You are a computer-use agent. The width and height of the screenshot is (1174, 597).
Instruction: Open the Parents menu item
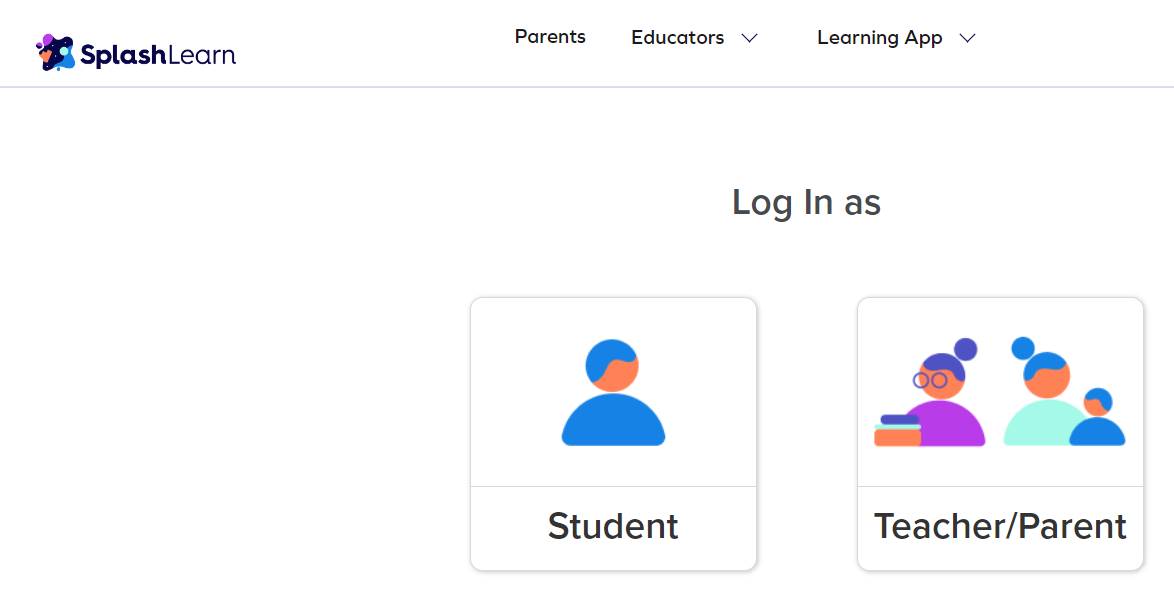[x=550, y=36]
